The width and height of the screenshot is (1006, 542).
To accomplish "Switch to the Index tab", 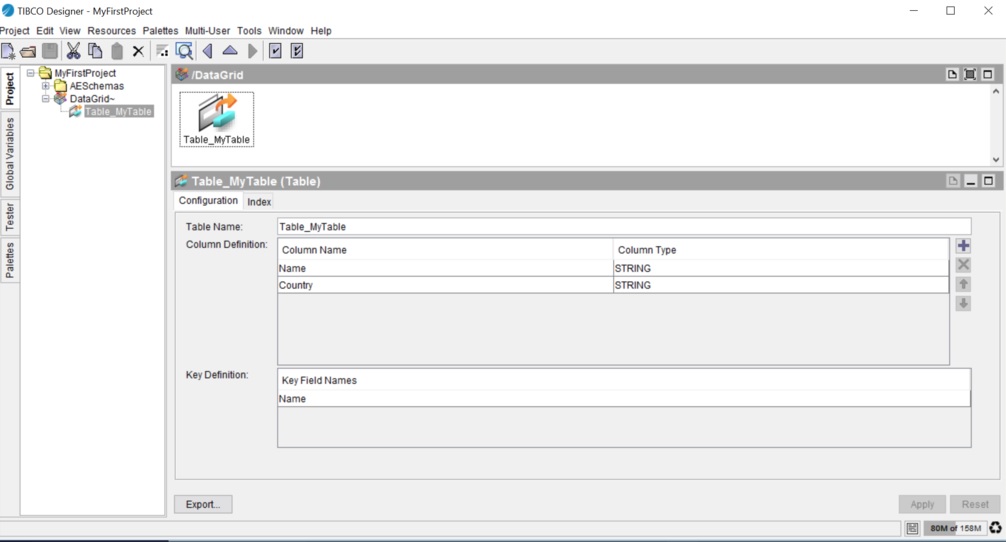I will click(259, 202).
